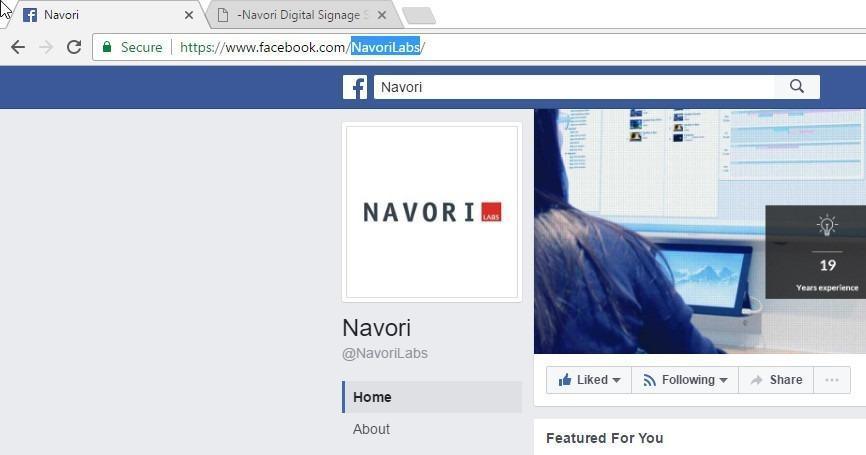The width and height of the screenshot is (866, 455).
Task: Click the @NavoriLabs username
Action: pyautogui.click(x=385, y=353)
